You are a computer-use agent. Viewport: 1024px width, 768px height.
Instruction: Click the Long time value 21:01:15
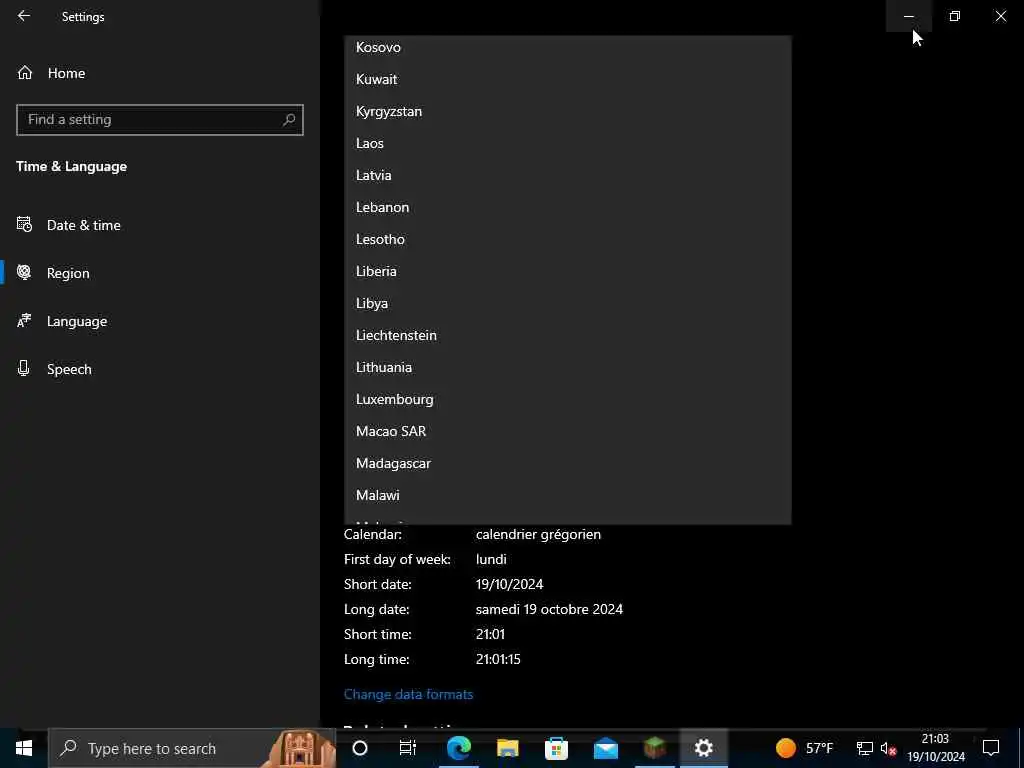pyautogui.click(x=498, y=659)
